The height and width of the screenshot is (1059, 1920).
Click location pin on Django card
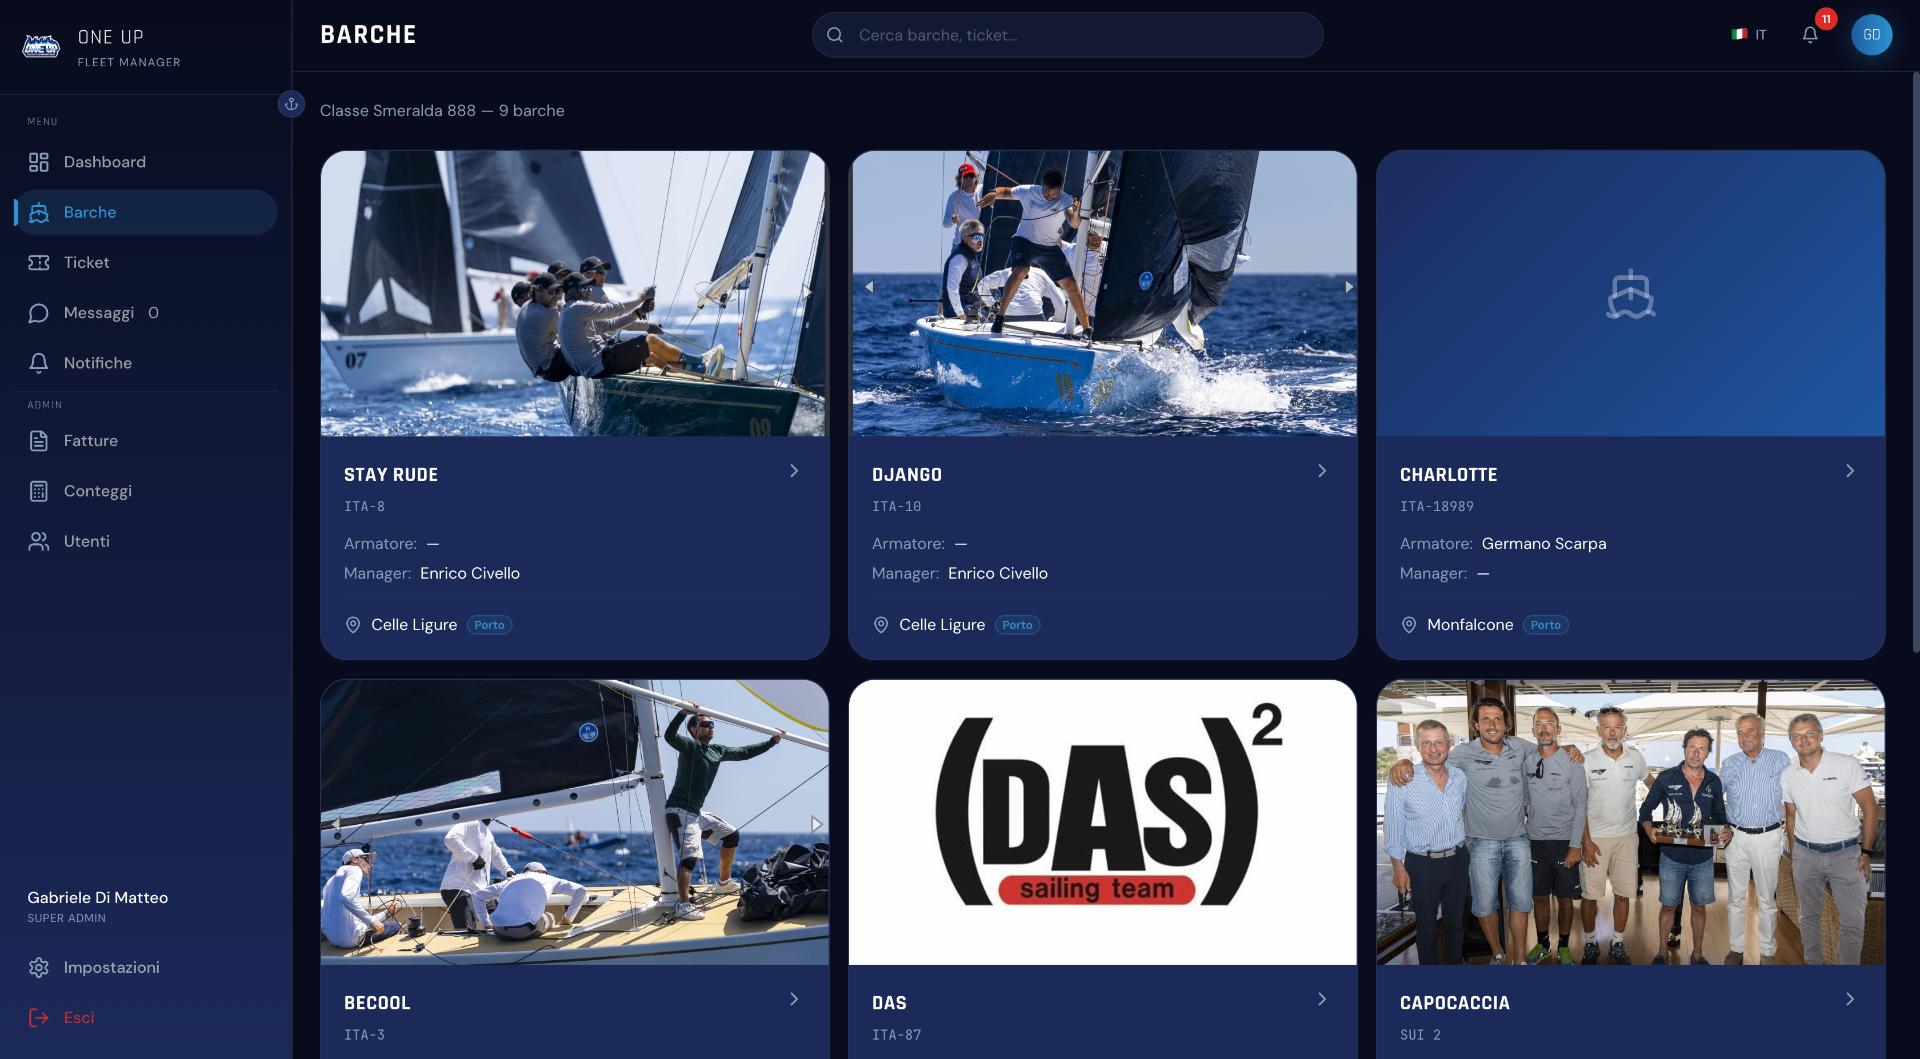(x=881, y=625)
